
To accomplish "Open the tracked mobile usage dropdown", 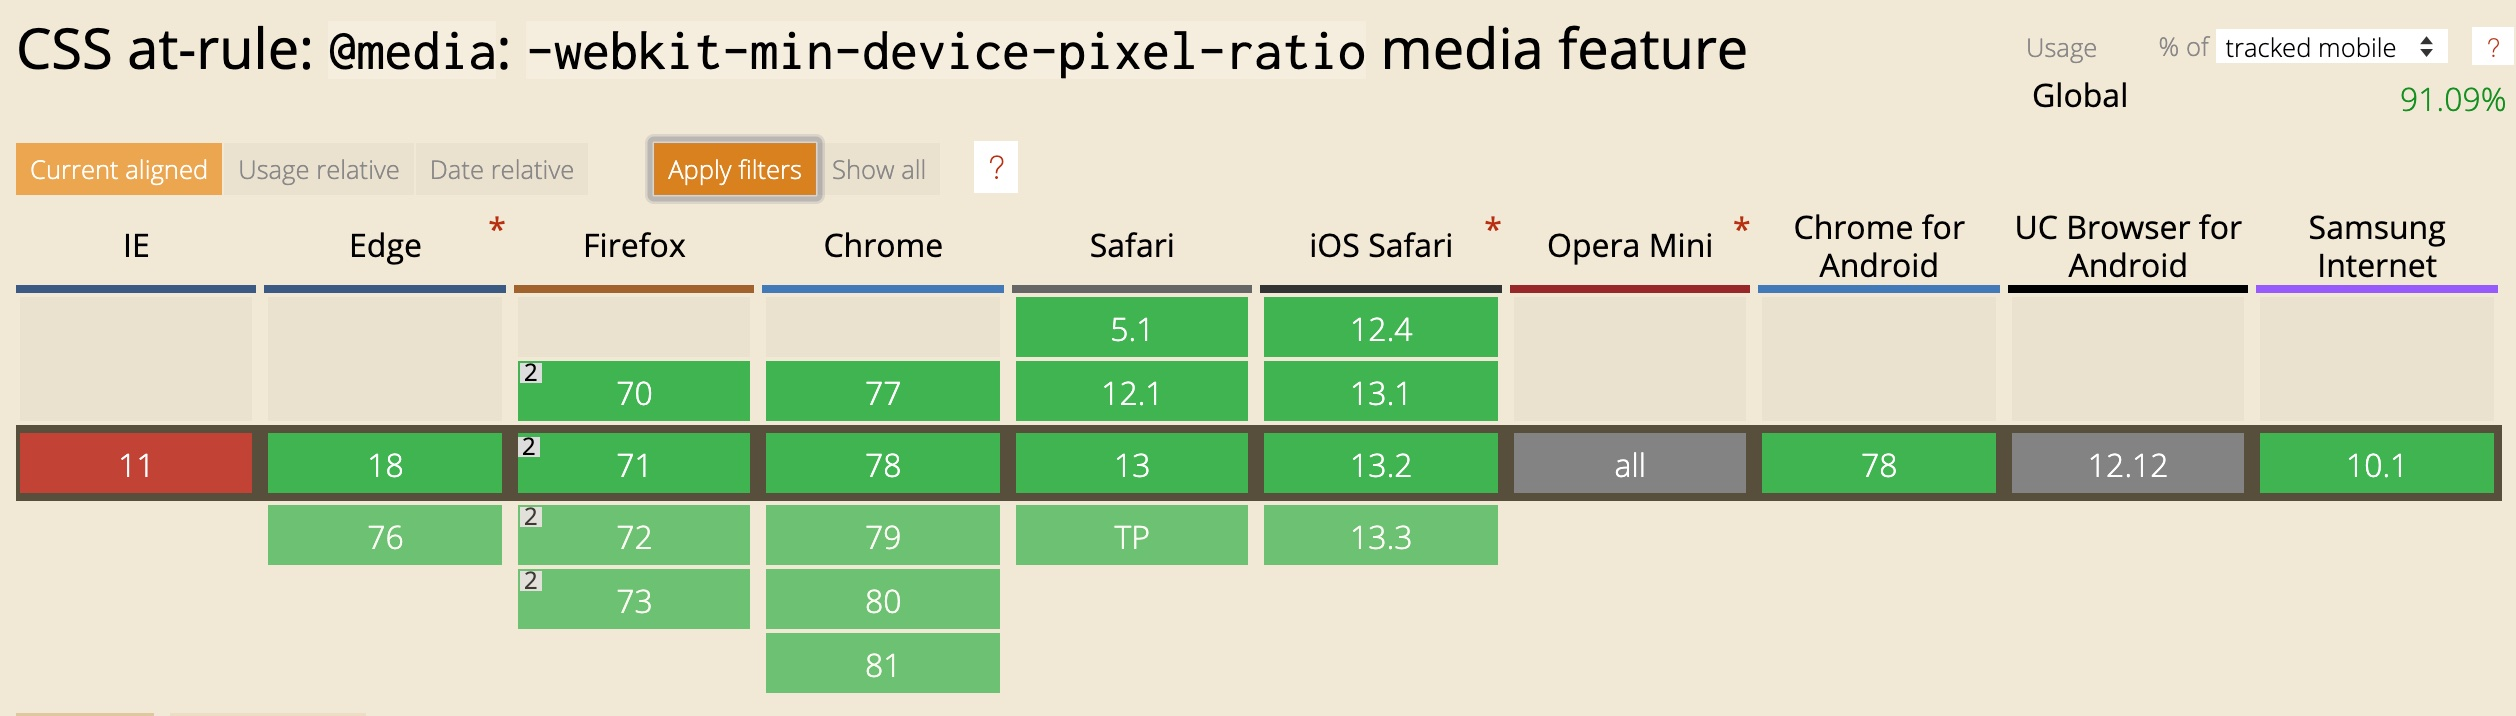I will click(x=2329, y=47).
